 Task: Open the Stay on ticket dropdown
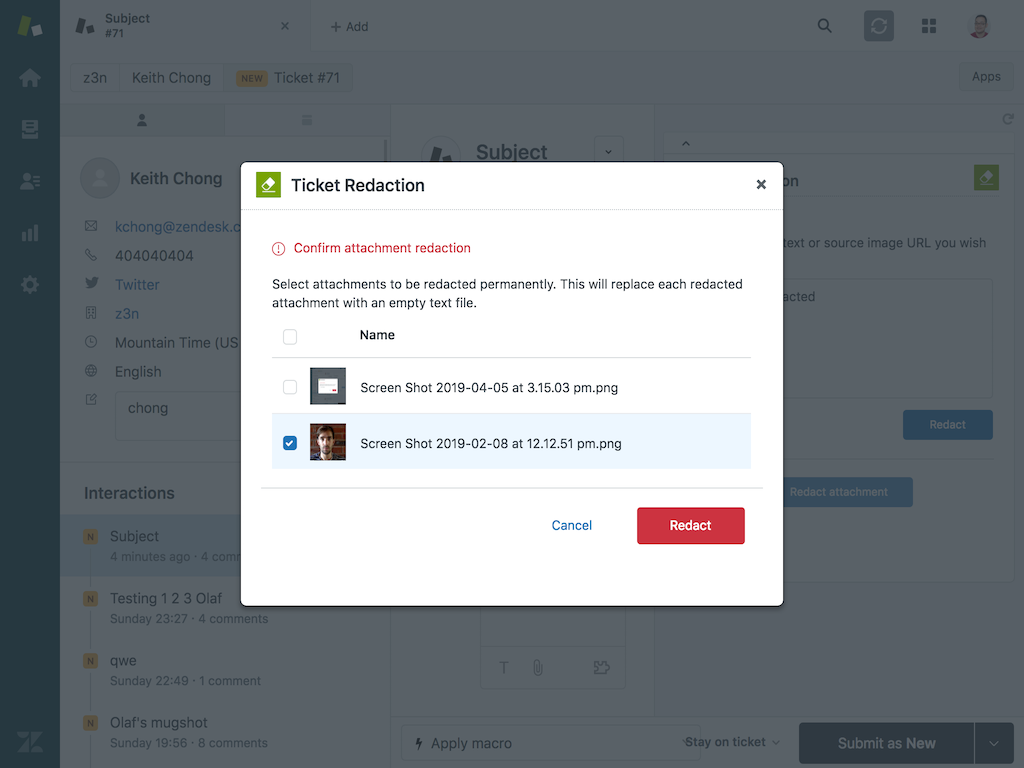click(732, 742)
